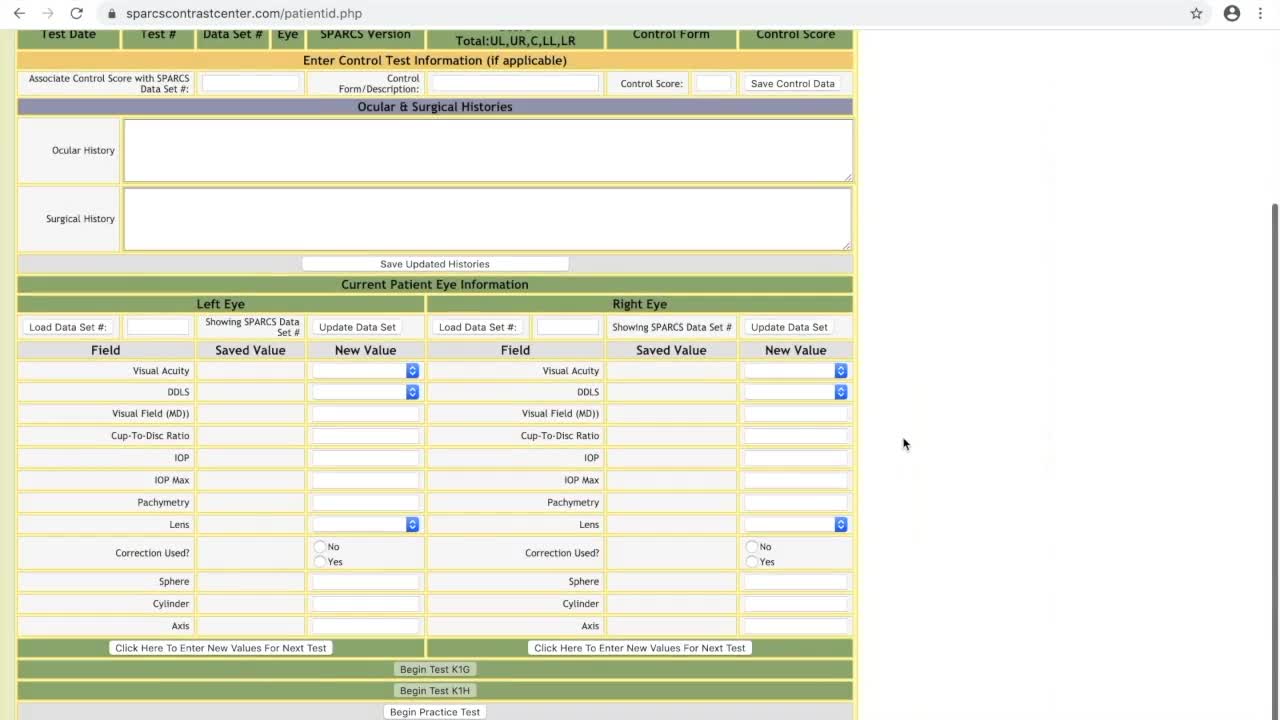This screenshot has width=1280, height=720.
Task: Open the Left Eye Visual Acuity dropdown
Action: [x=411, y=370]
